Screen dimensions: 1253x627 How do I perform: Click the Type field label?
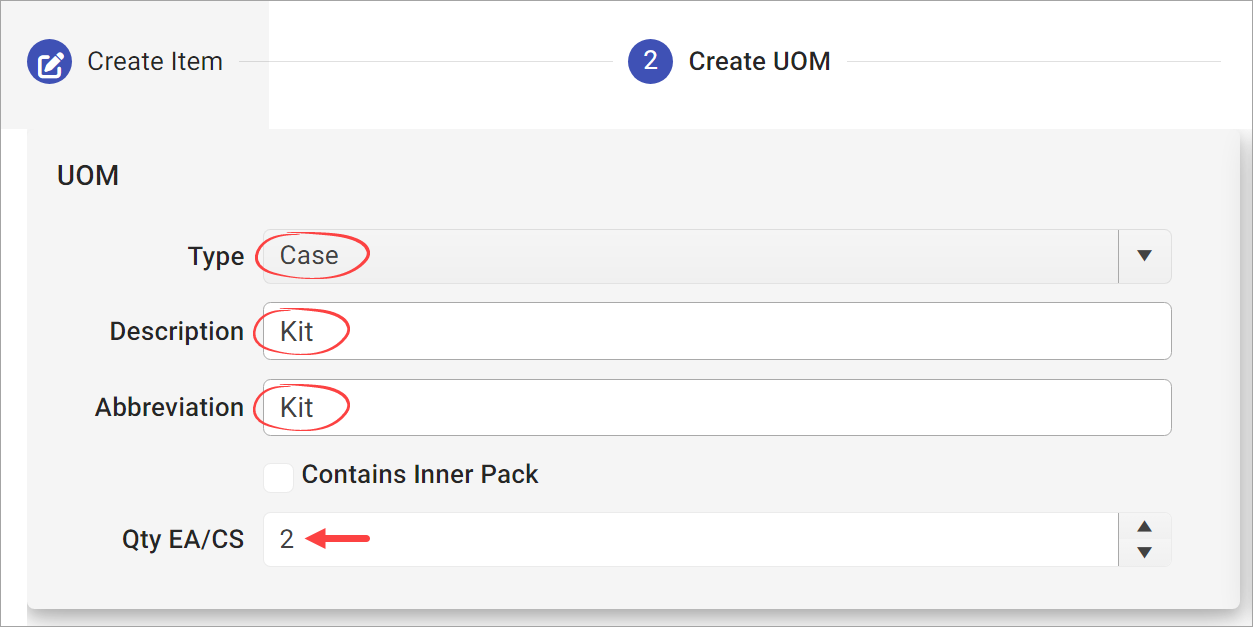pos(216,257)
